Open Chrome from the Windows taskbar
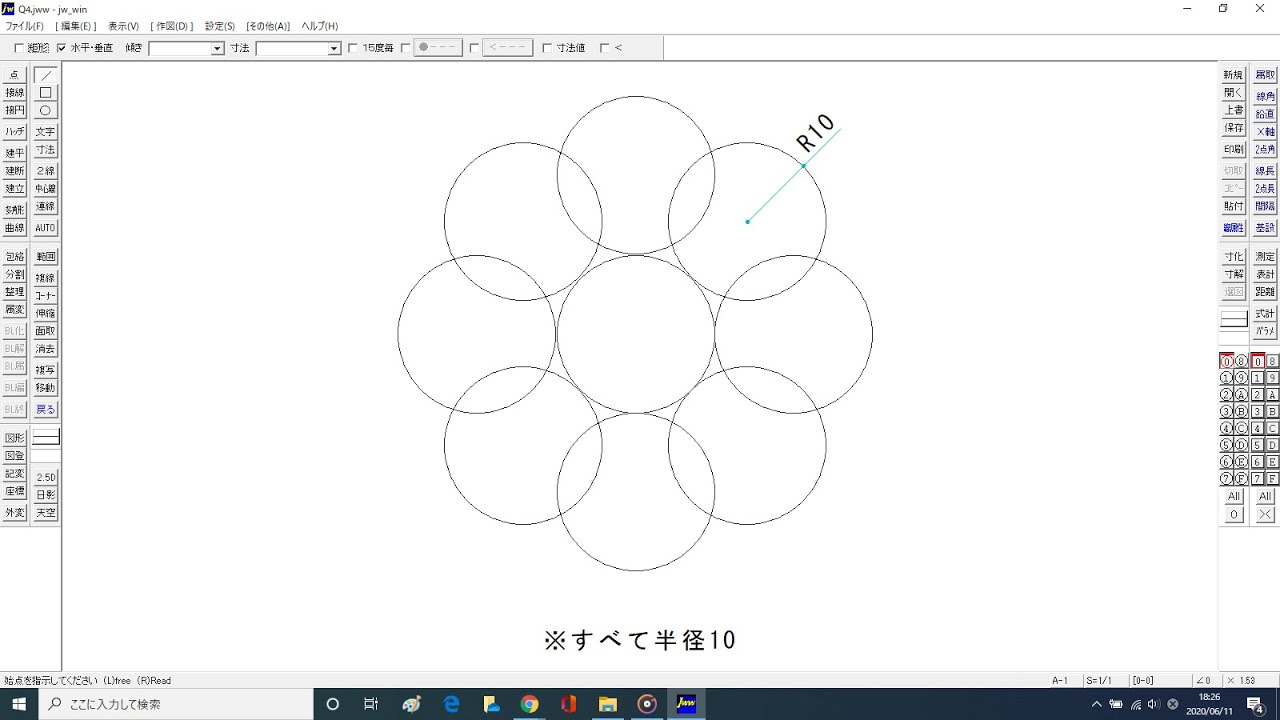The image size is (1280, 720). [x=529, y=704]
